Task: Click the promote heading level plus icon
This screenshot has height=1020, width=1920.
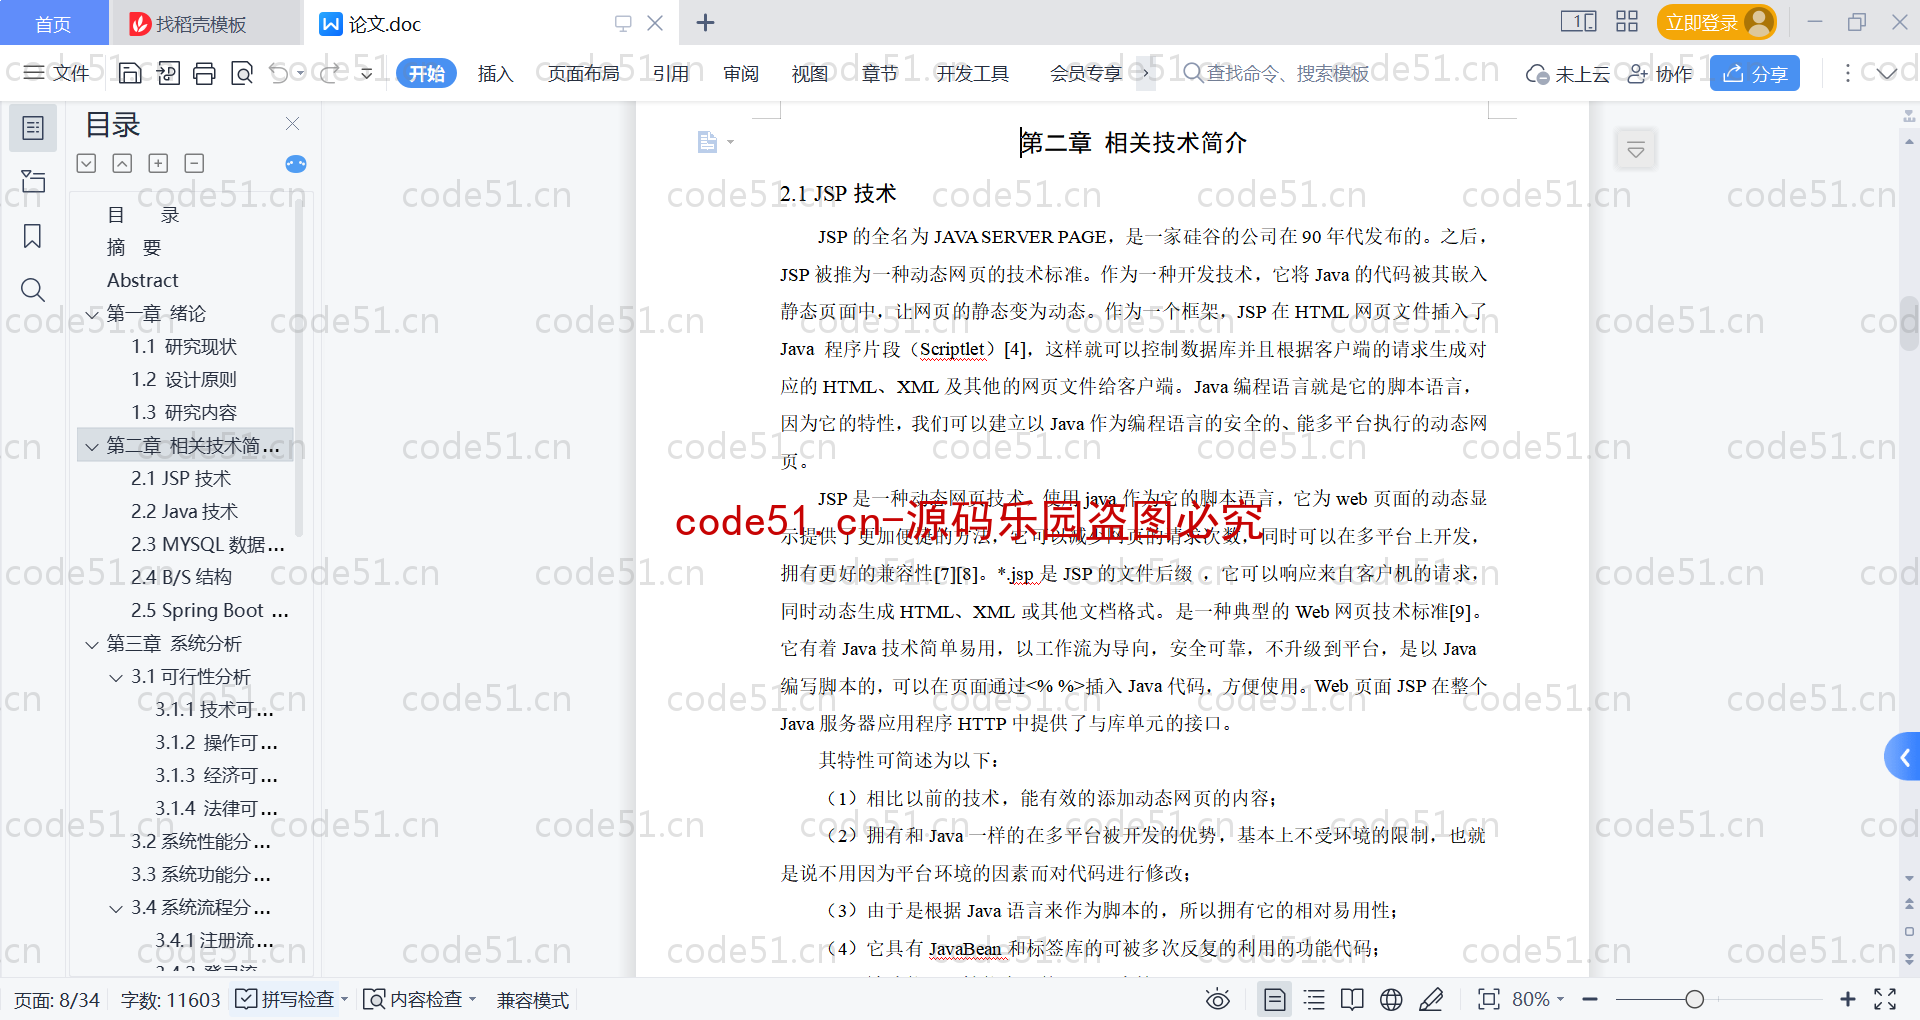Action: (x=158, y=163)
